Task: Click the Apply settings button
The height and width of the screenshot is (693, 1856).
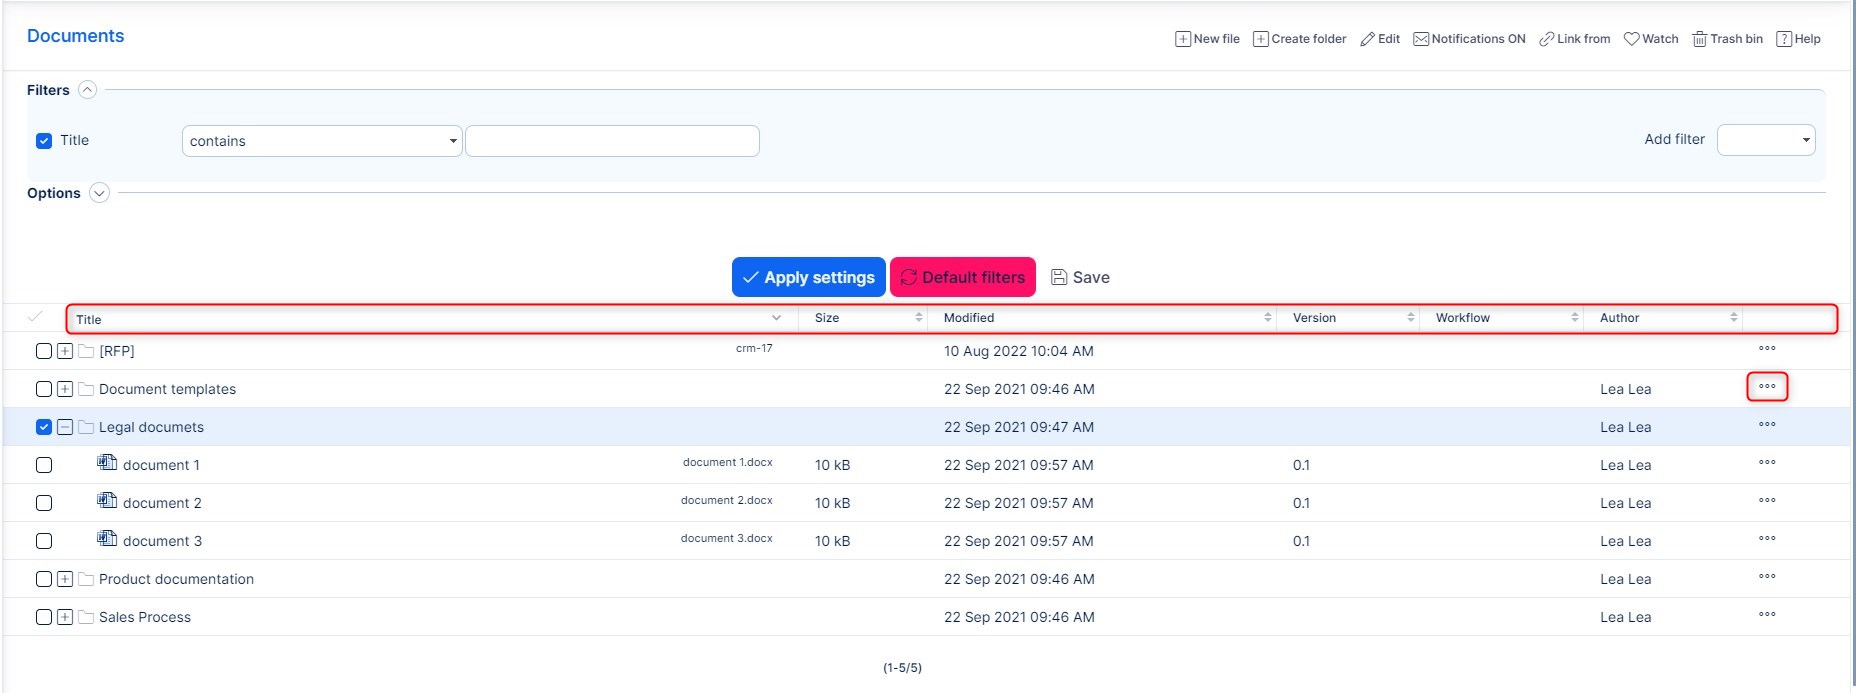Action: 808,277
